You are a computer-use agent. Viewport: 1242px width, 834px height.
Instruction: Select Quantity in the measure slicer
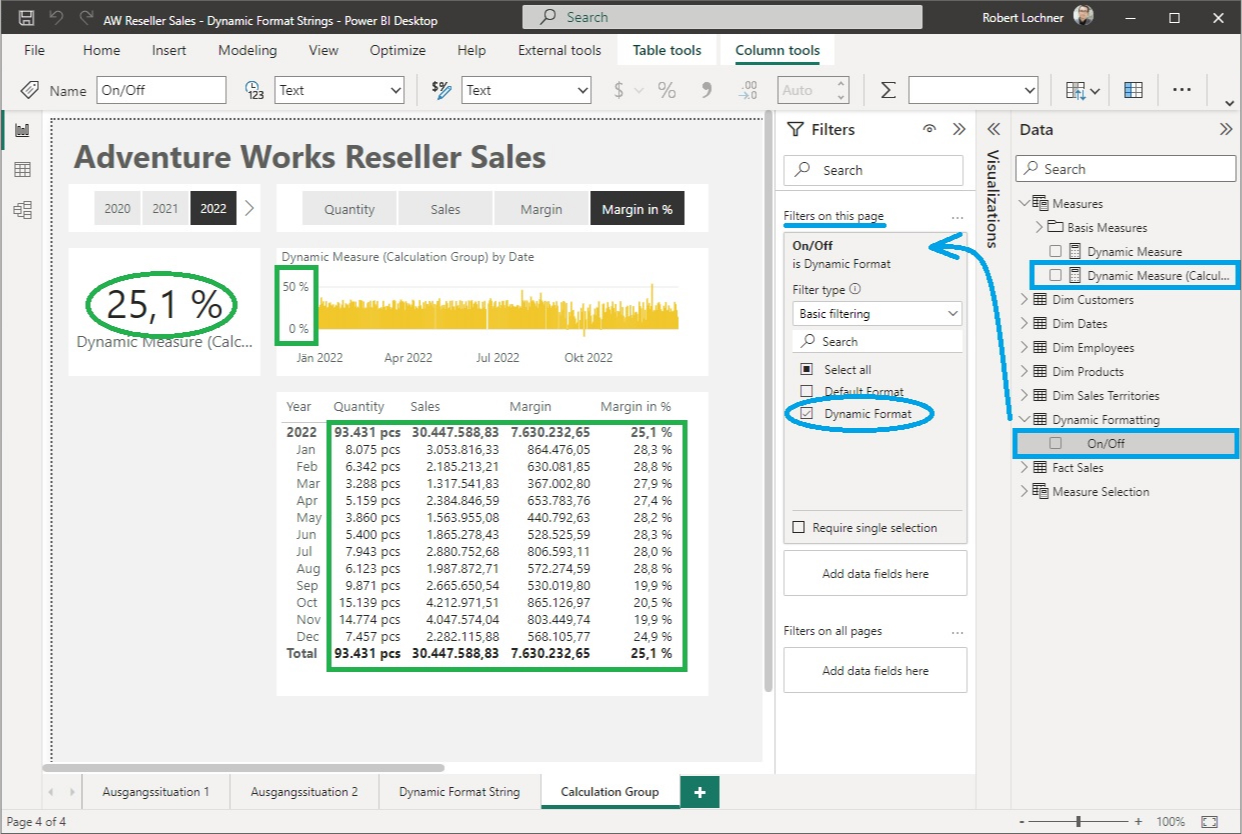click(349, 209)
